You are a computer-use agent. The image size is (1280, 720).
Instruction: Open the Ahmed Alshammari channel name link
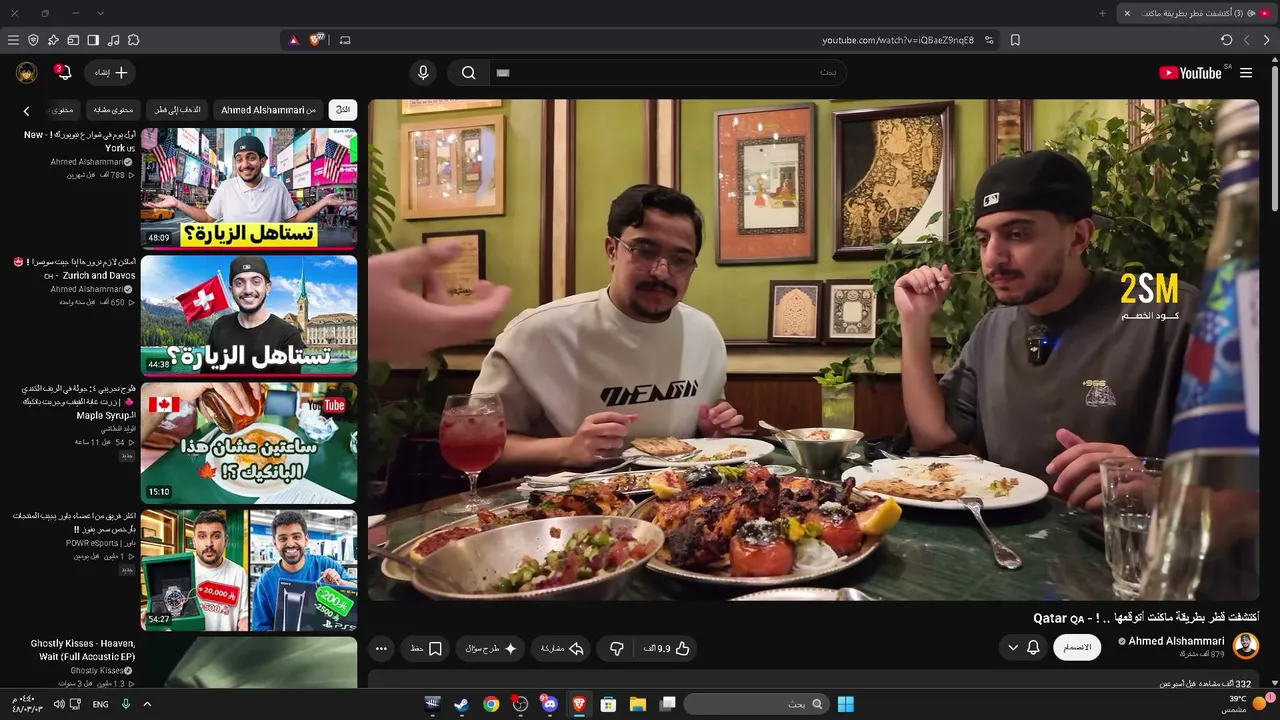point(1176,641)
